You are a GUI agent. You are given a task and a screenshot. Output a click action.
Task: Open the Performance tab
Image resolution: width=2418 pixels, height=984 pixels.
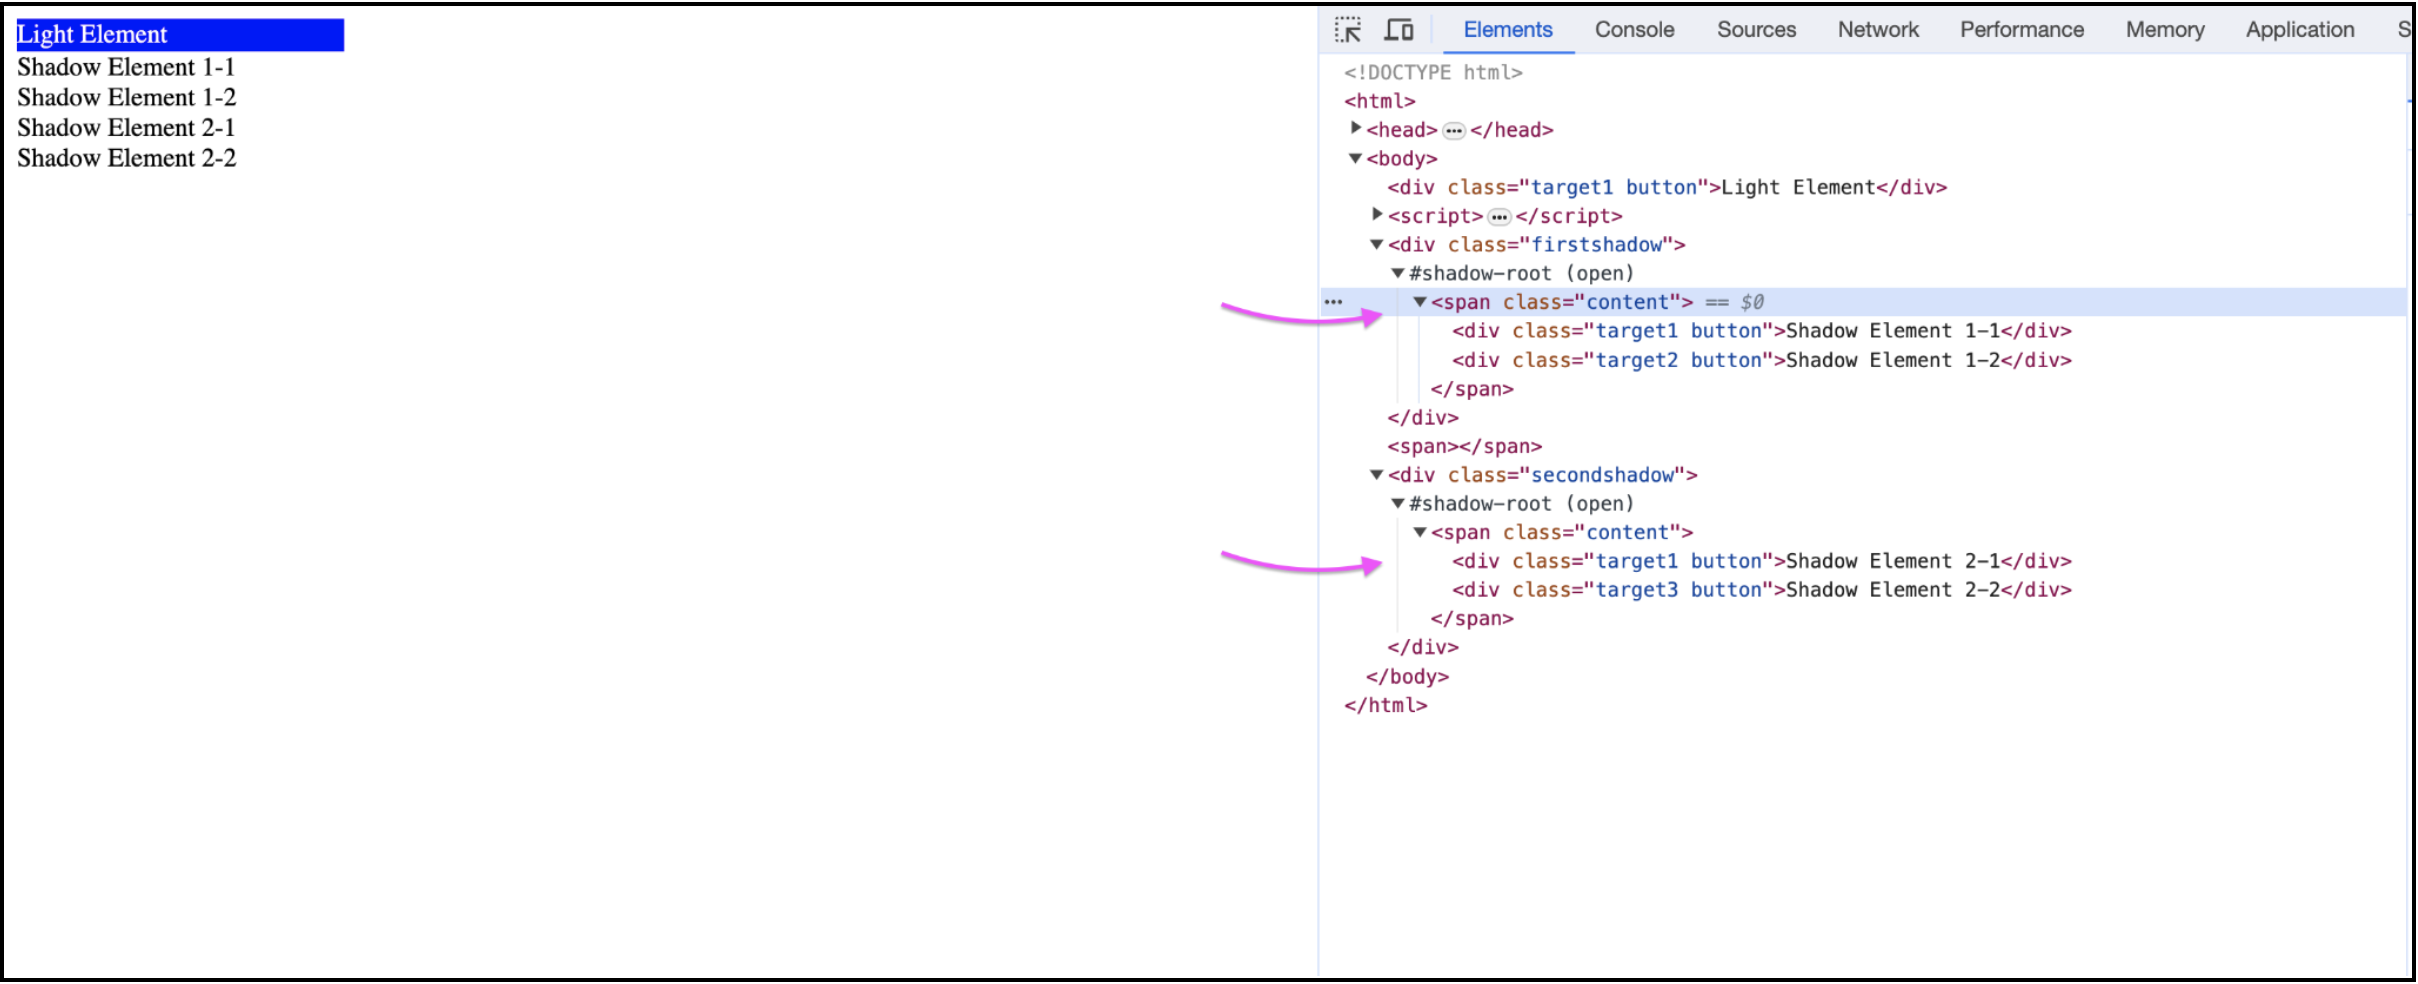click(2021, 30)
